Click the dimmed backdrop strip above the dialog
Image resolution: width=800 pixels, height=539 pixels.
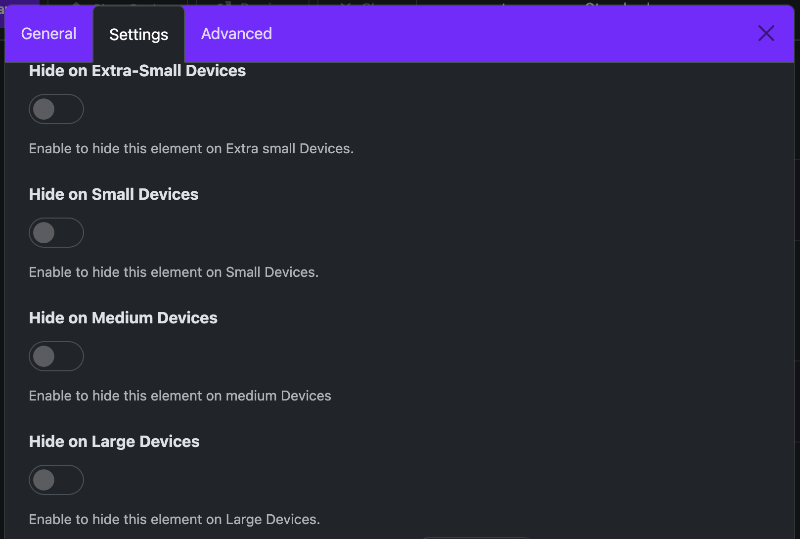click(x=400, y=3)
